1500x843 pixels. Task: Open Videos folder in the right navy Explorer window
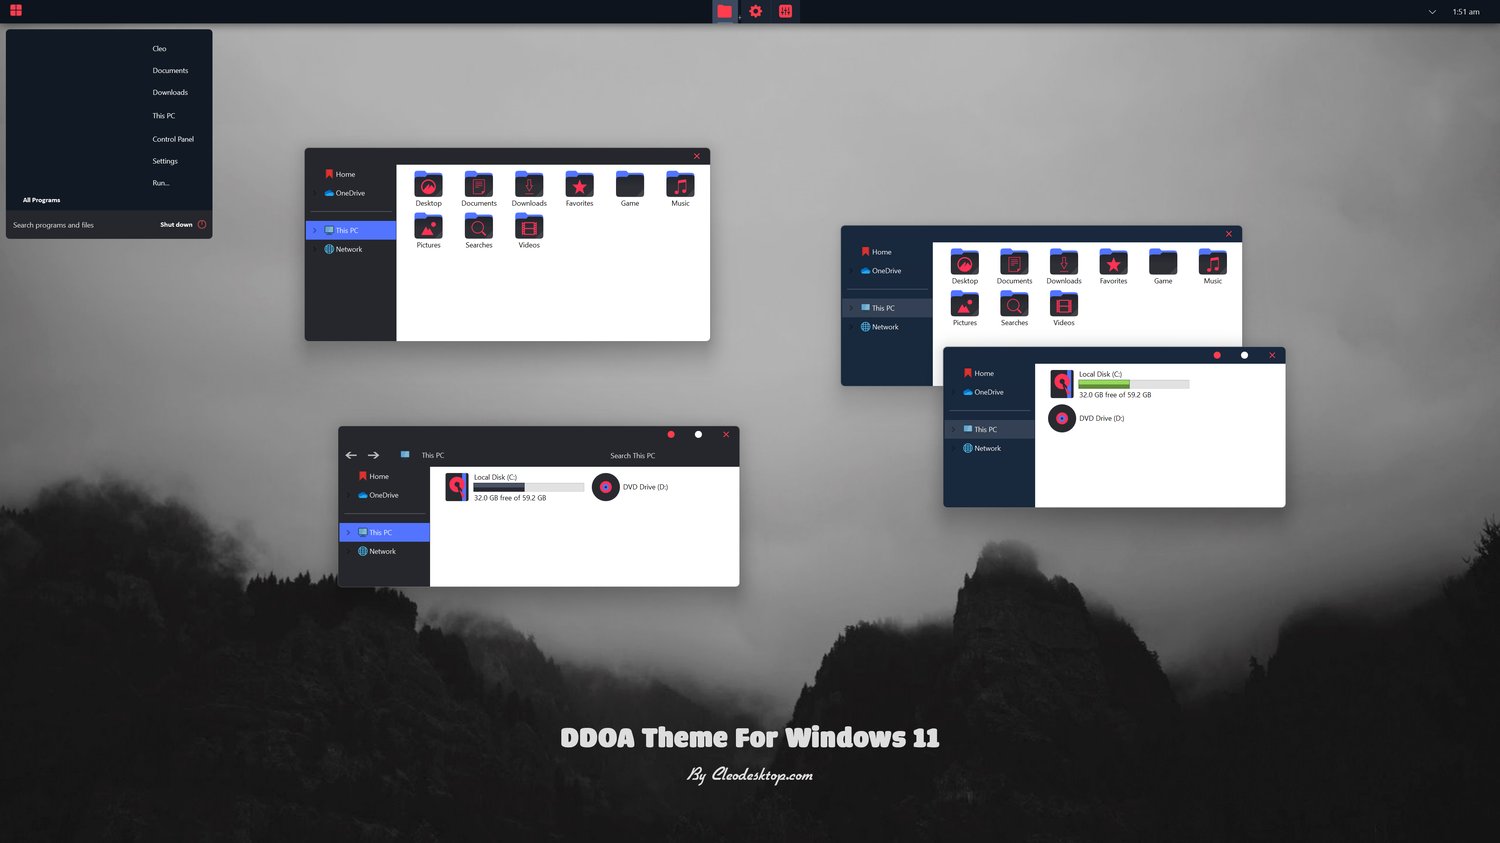click(1064, 309)
